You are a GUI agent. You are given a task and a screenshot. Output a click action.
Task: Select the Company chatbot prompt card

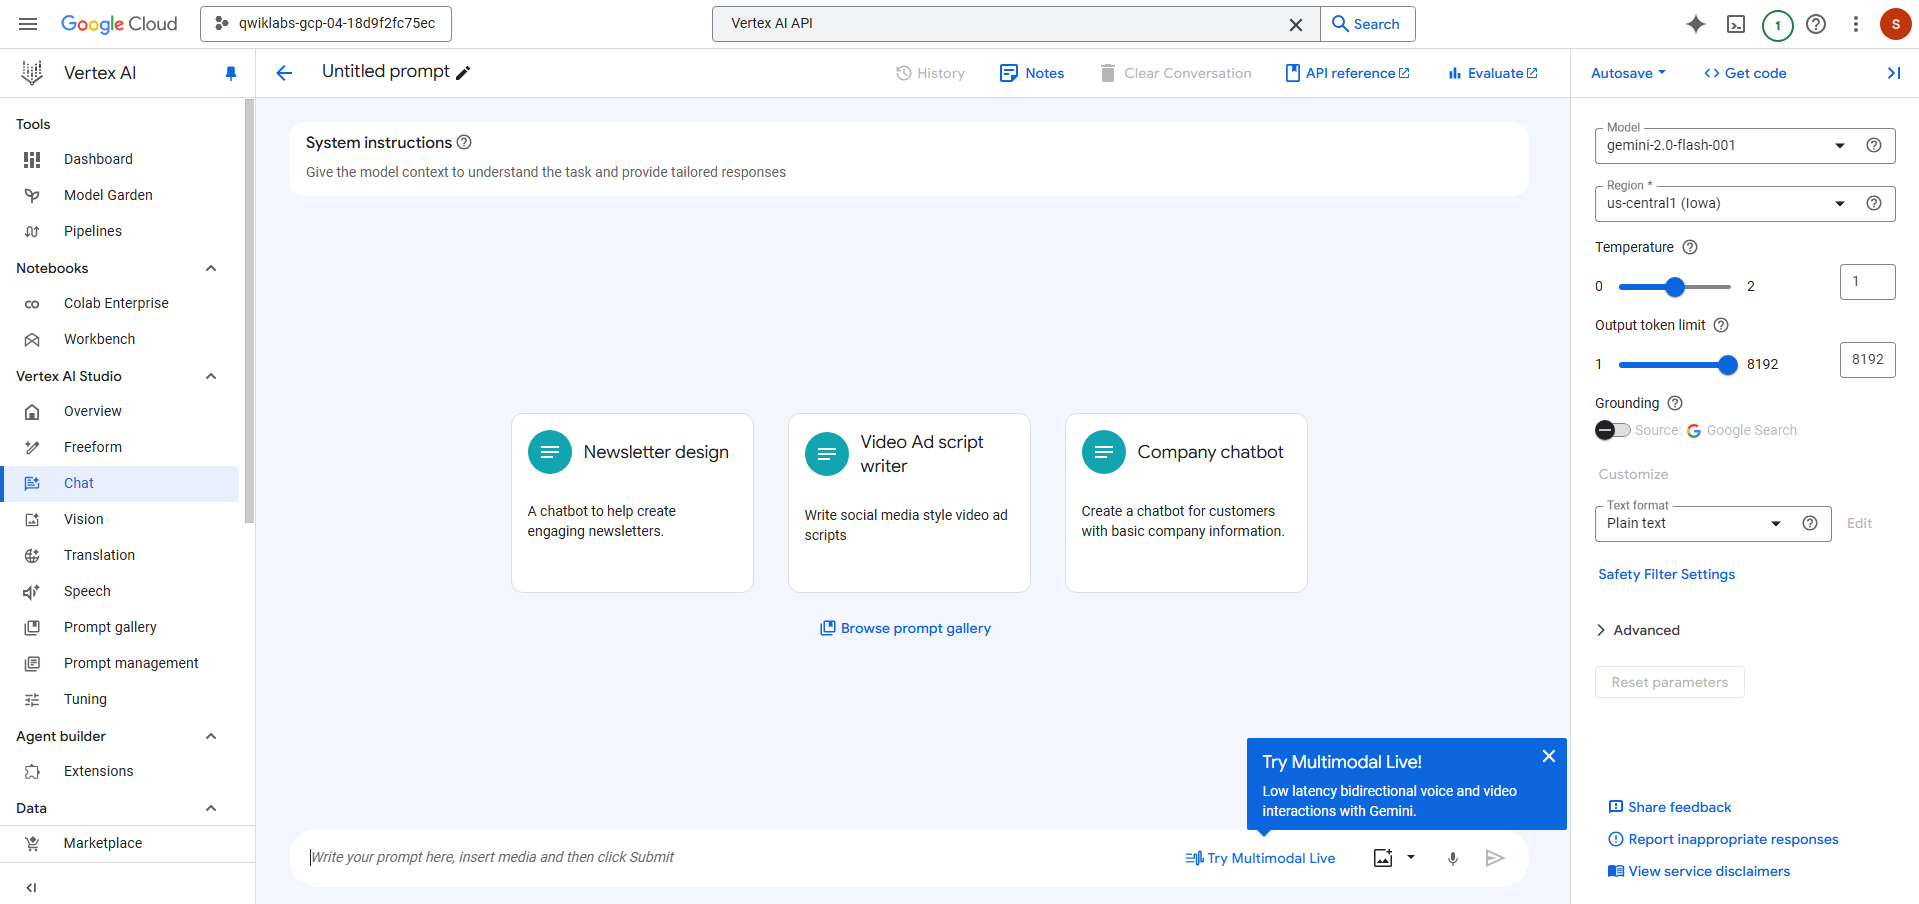pyautogui.click(x=1186, y=503)
